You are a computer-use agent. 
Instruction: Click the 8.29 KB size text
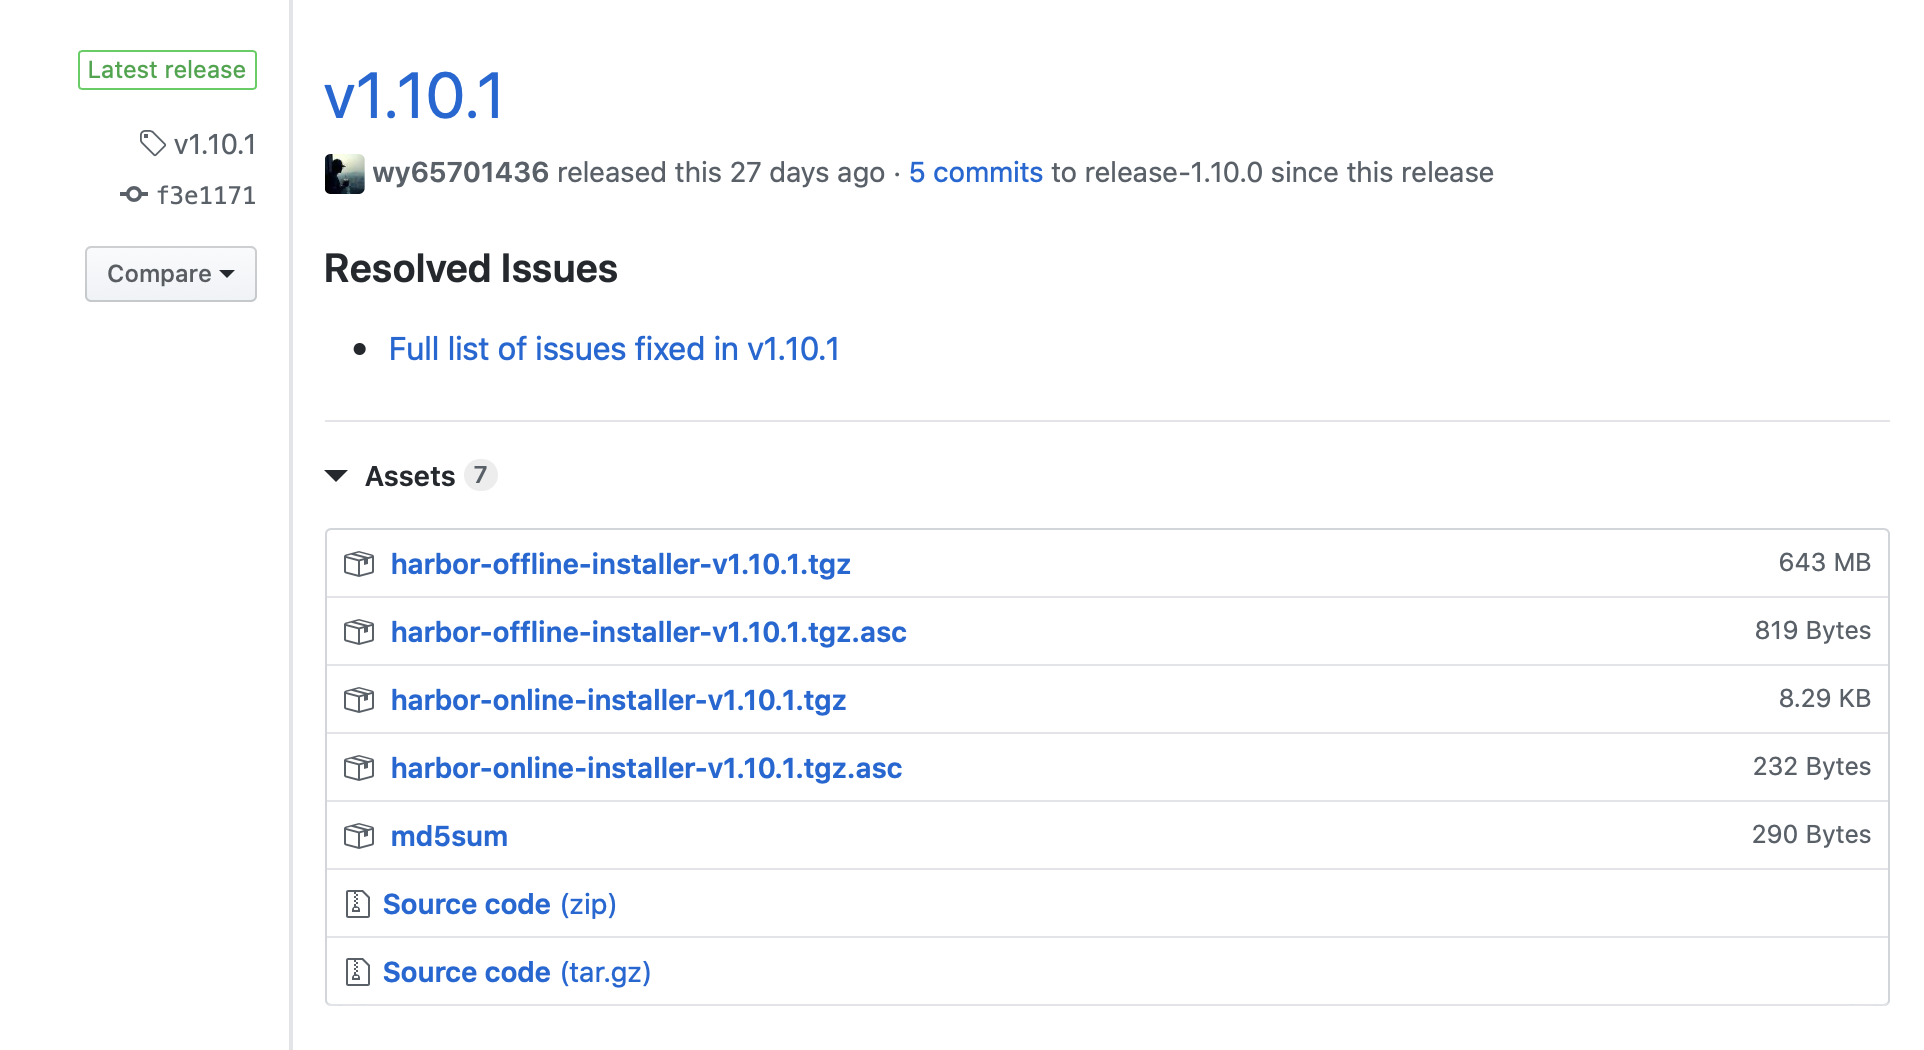coord(1825,698)
